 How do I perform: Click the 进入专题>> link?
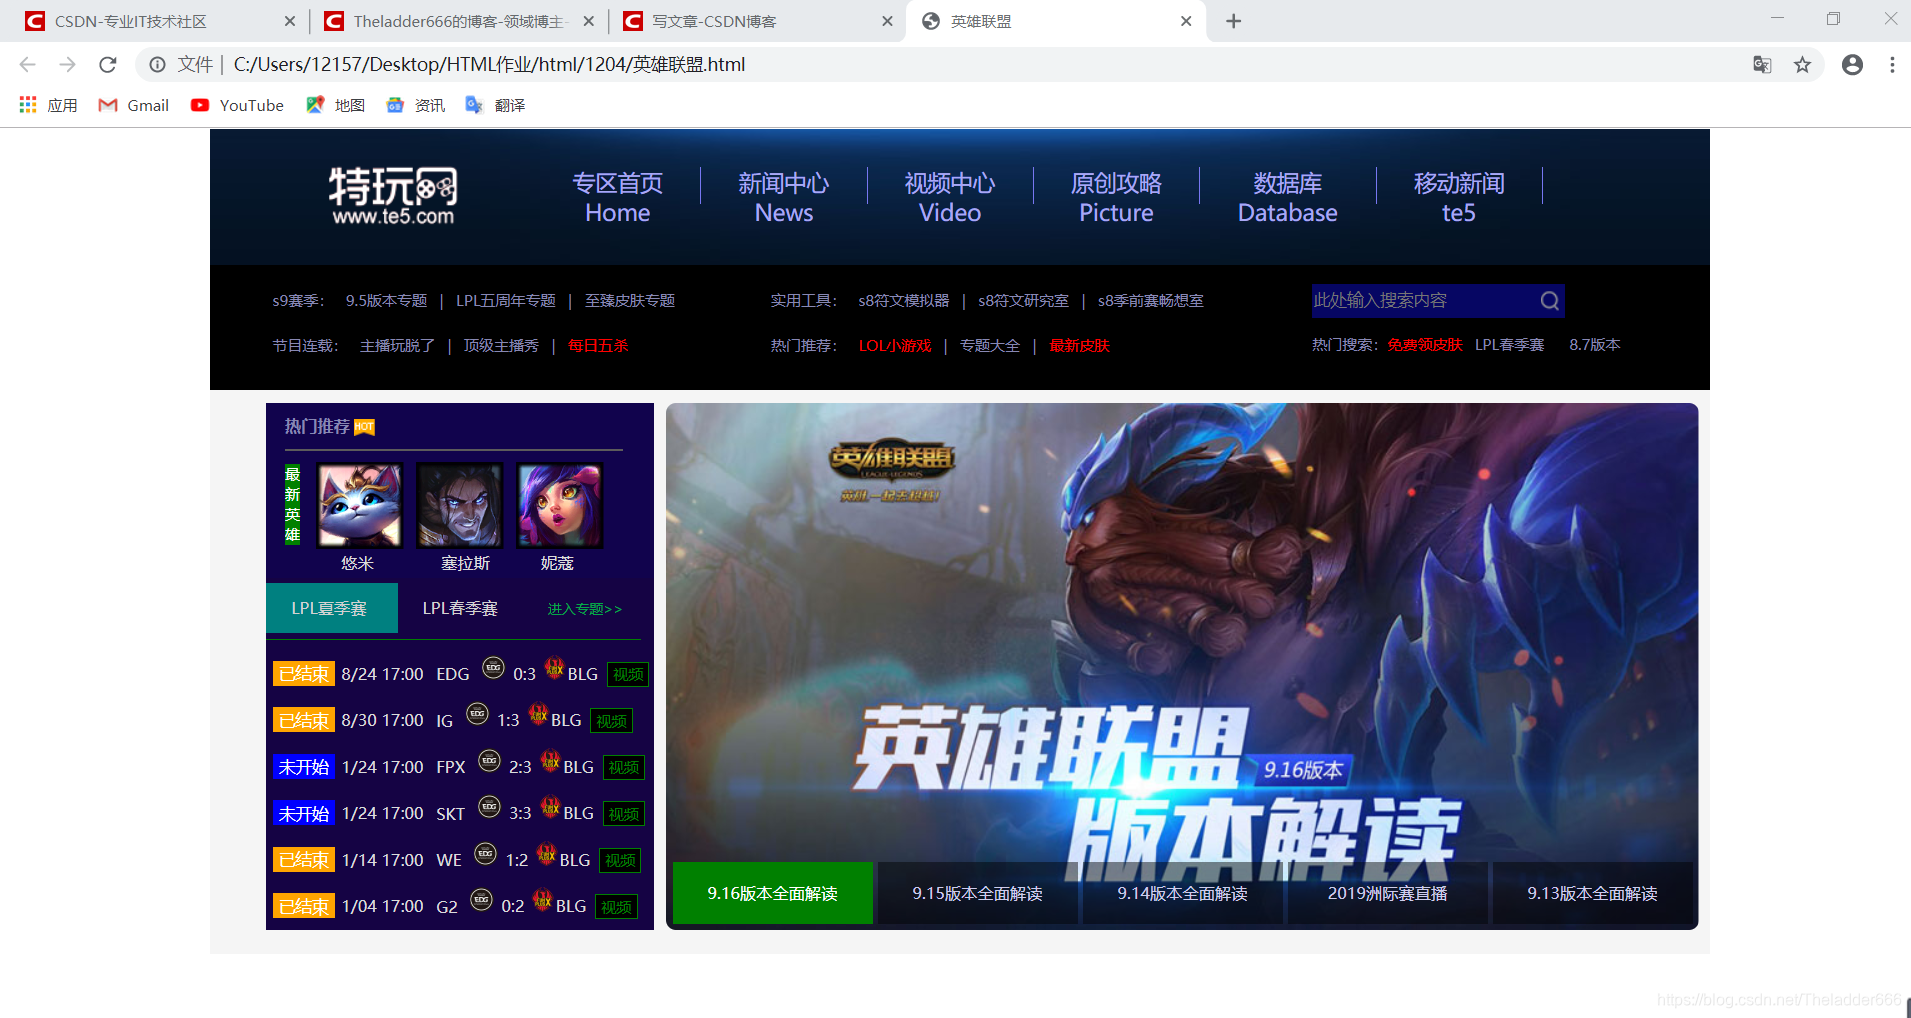click(585, 609)
